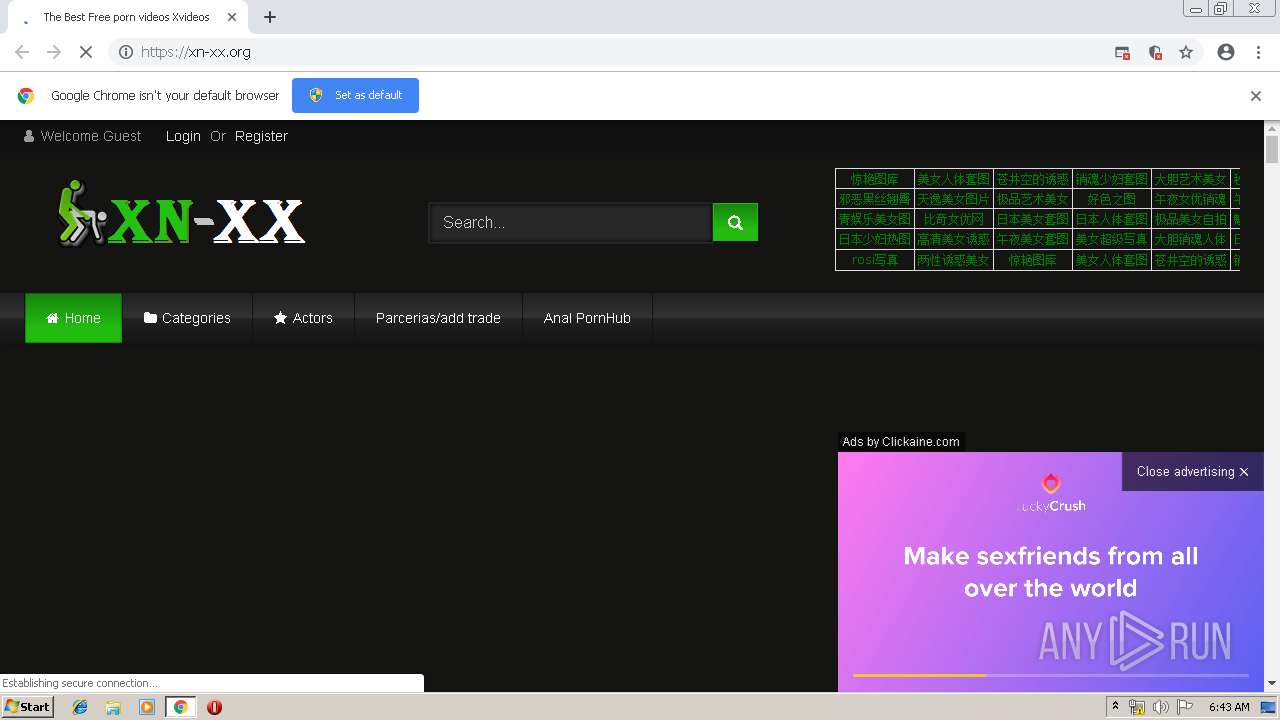Image resolution: width=1280 pixels, height=720 pixels.
Task: Select the open tab titled The Best Free
Action: pyautogui.click(x=126, y=17)
